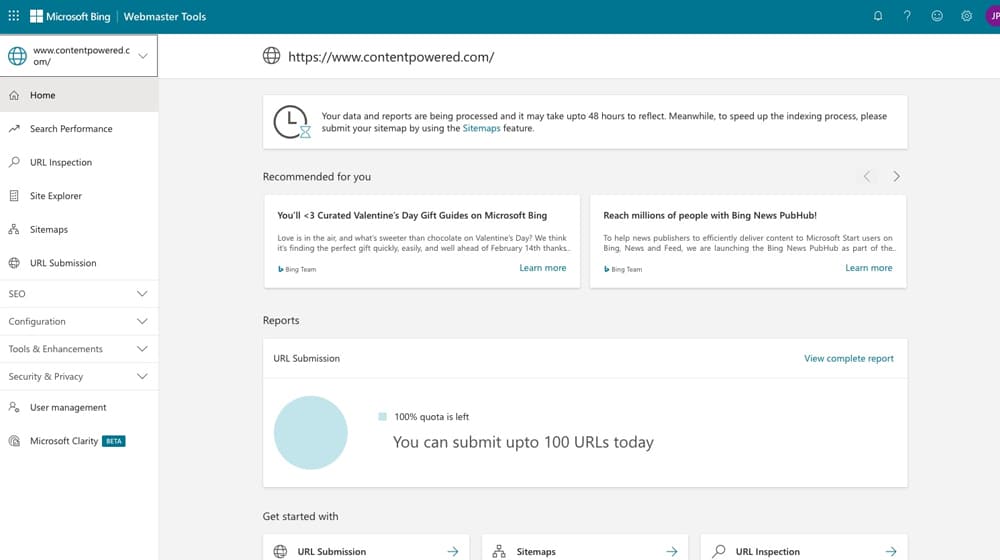Click the 'Recommended for you' heading
The image size is (1000, 560).
coord(316,177)
